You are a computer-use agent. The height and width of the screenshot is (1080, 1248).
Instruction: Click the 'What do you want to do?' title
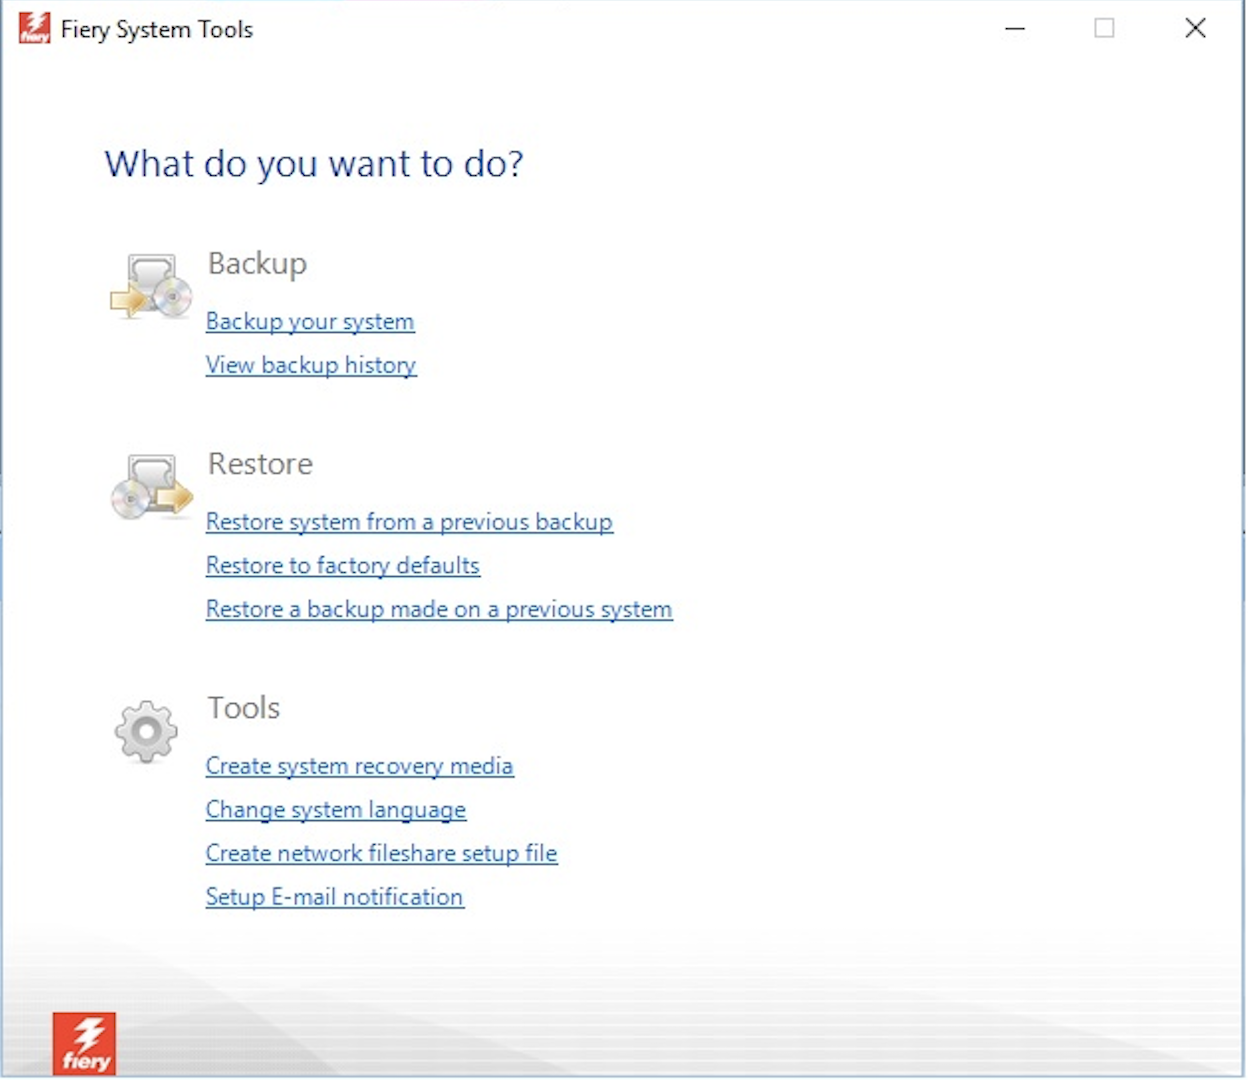point(314,164)
